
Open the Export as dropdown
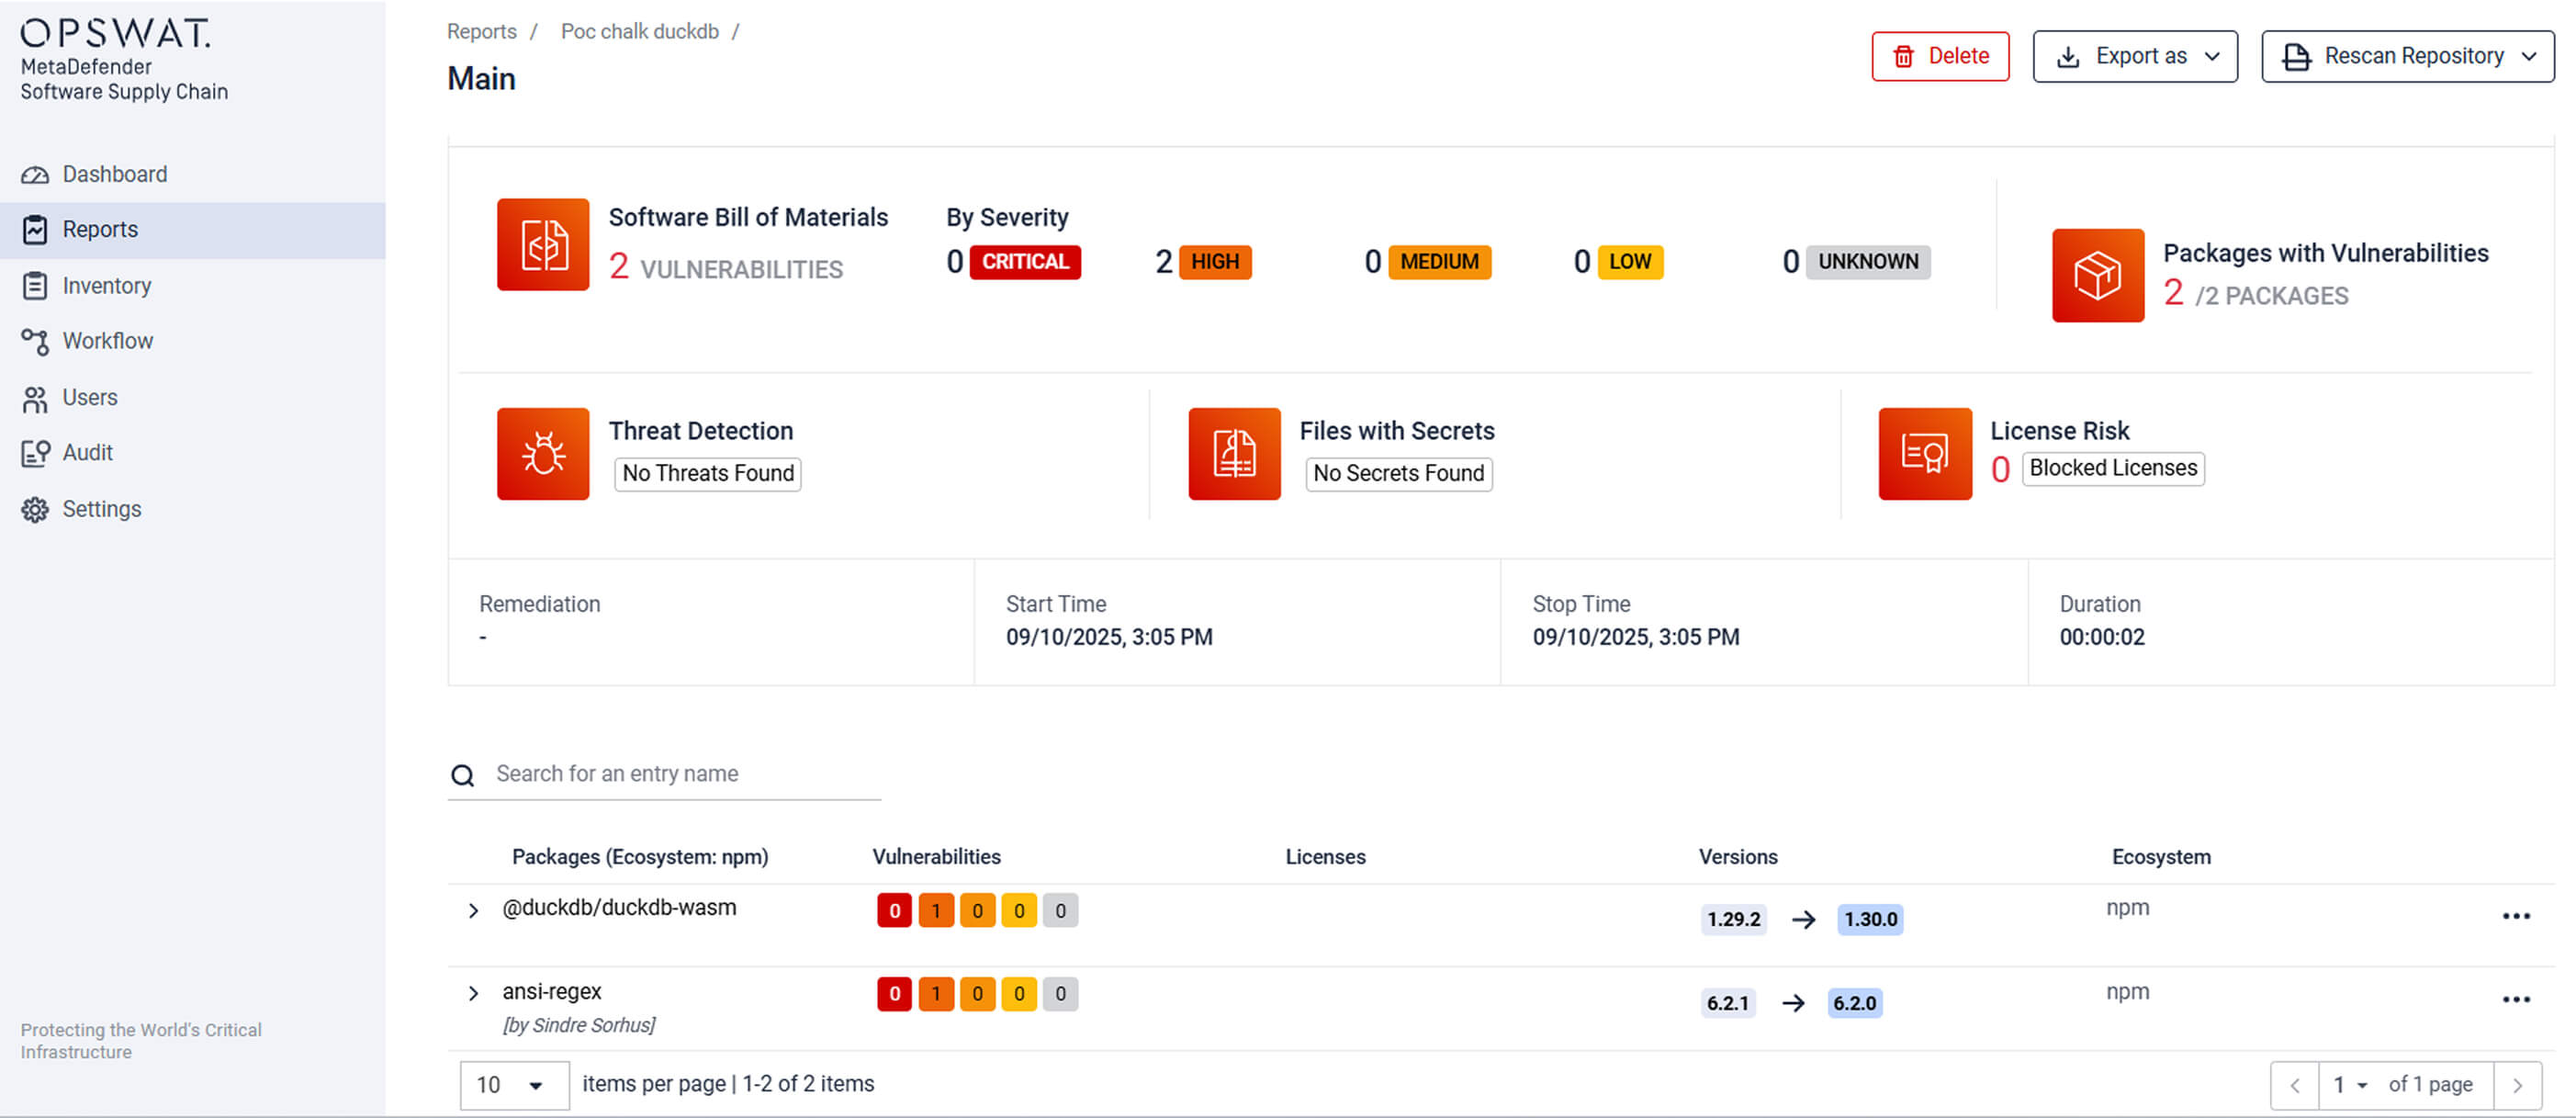(x=2135, y=56)
